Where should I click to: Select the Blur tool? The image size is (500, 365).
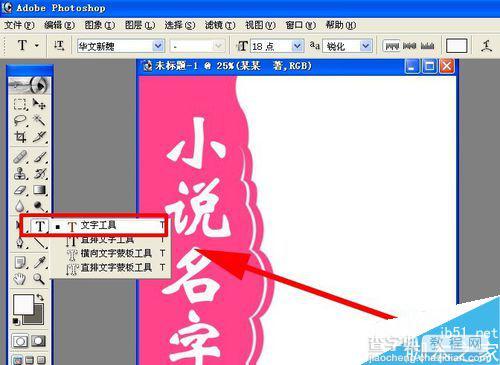[20, 206]
